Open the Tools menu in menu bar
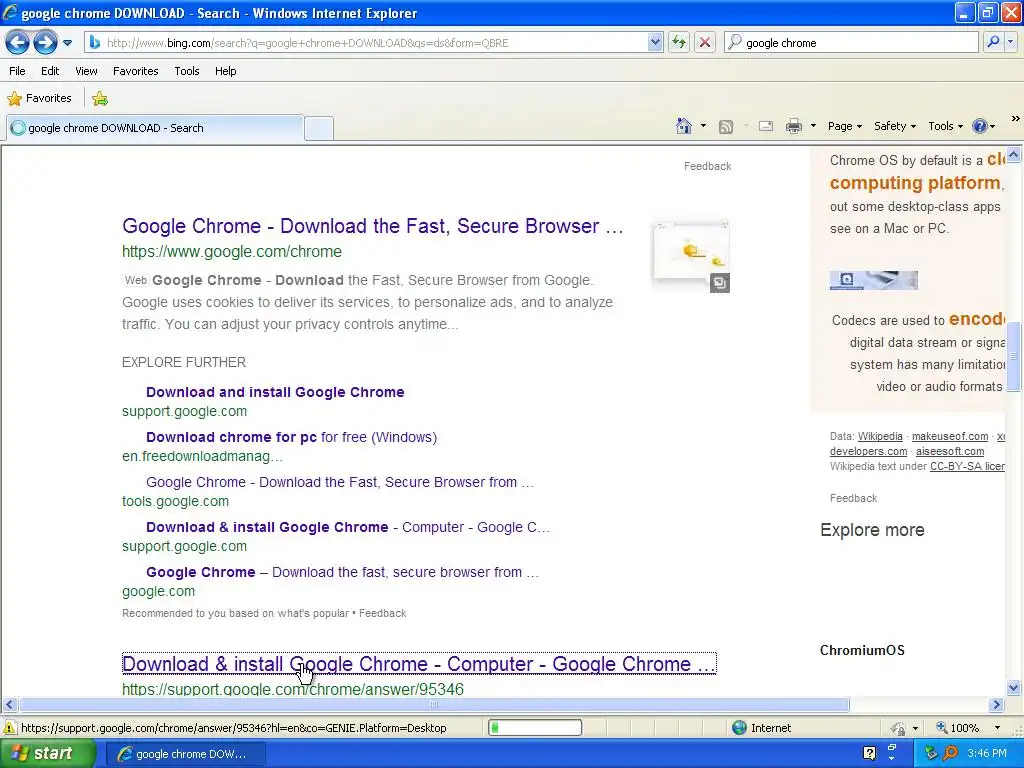1024x768 pixels. tap(187, 71)
